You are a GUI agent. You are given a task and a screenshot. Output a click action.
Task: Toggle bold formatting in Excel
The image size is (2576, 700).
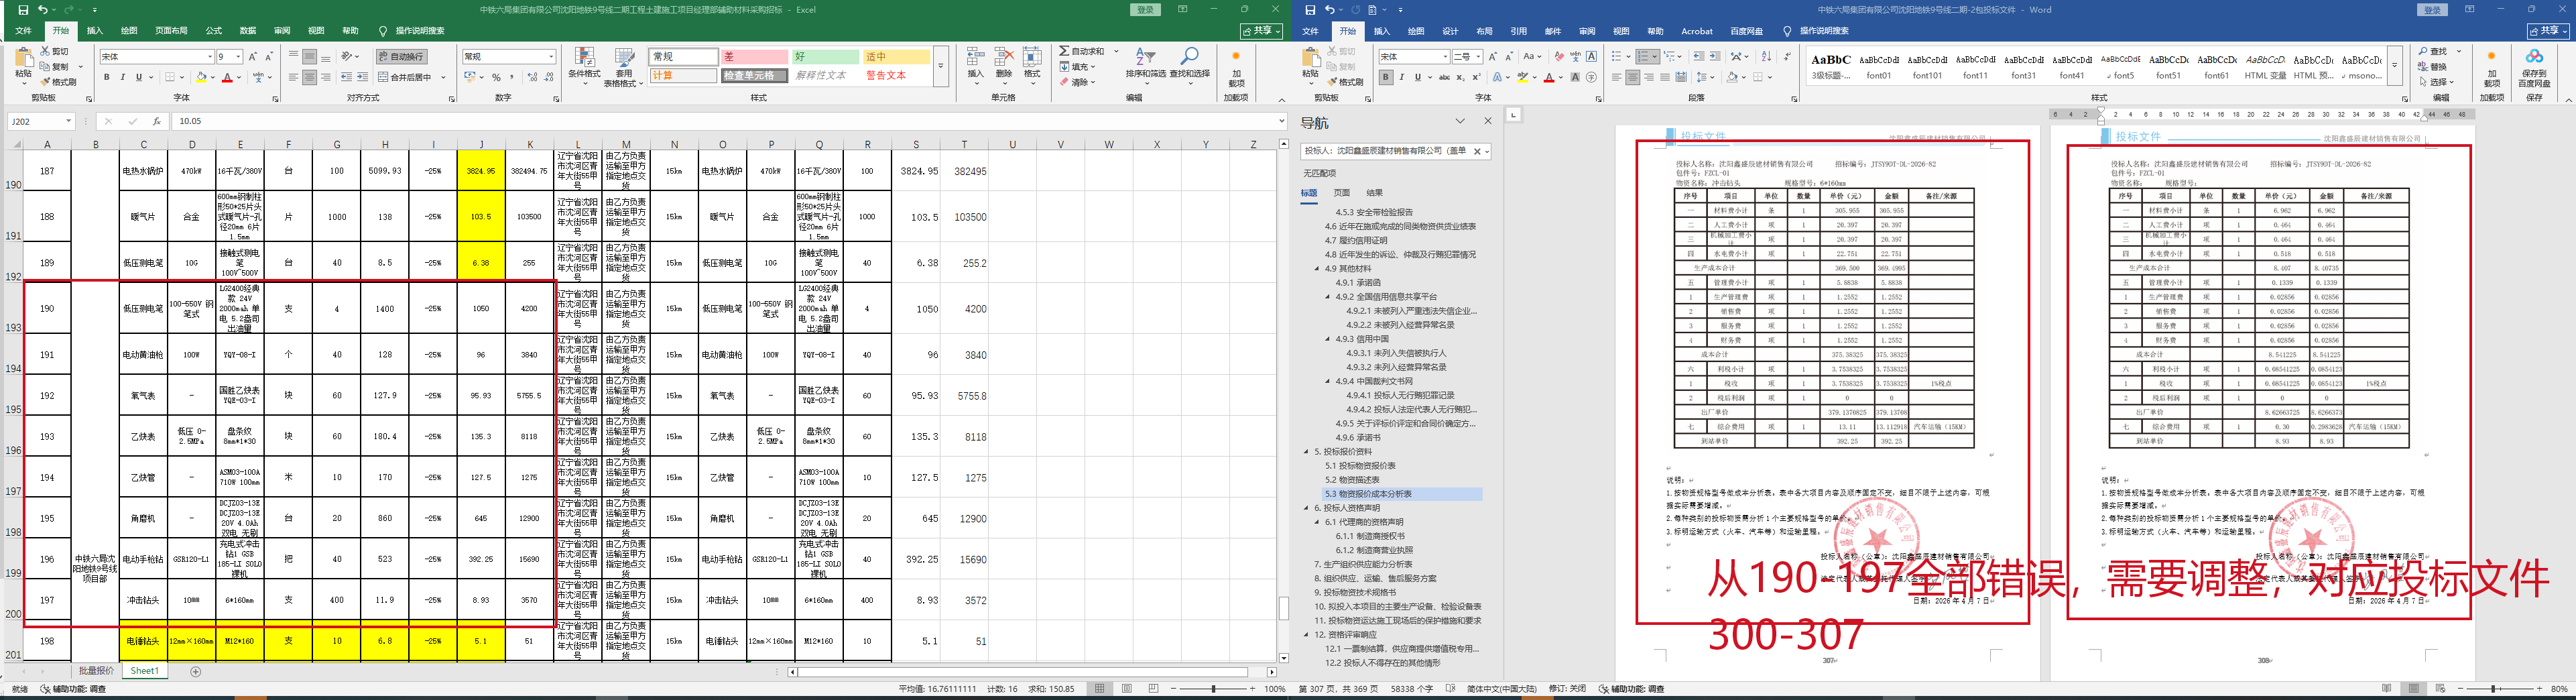click(x=106, y=77)
